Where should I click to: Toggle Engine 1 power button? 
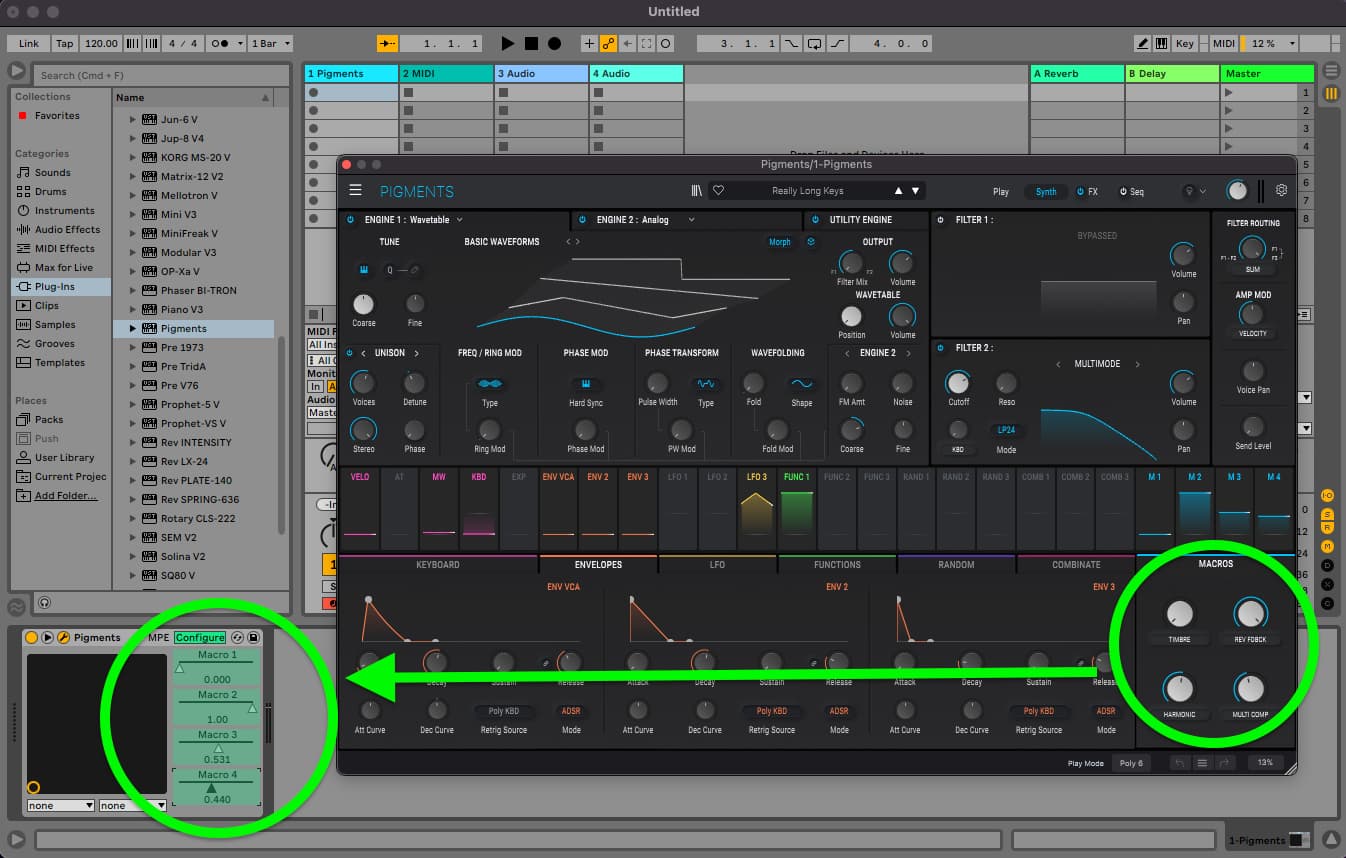[351, 219]
